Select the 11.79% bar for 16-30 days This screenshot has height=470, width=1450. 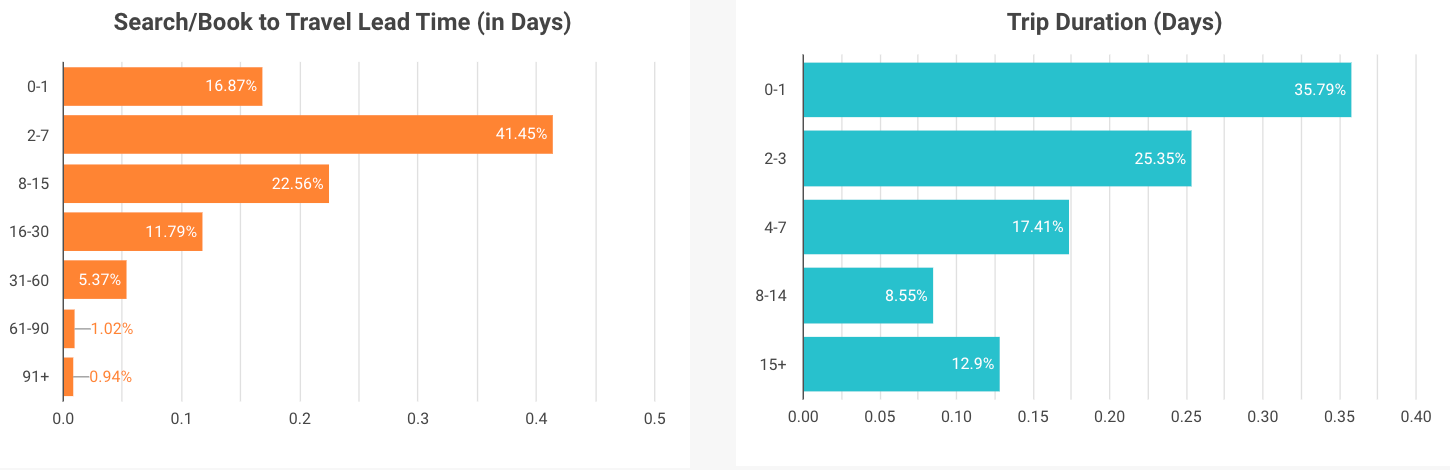click(x=132, y=231)
